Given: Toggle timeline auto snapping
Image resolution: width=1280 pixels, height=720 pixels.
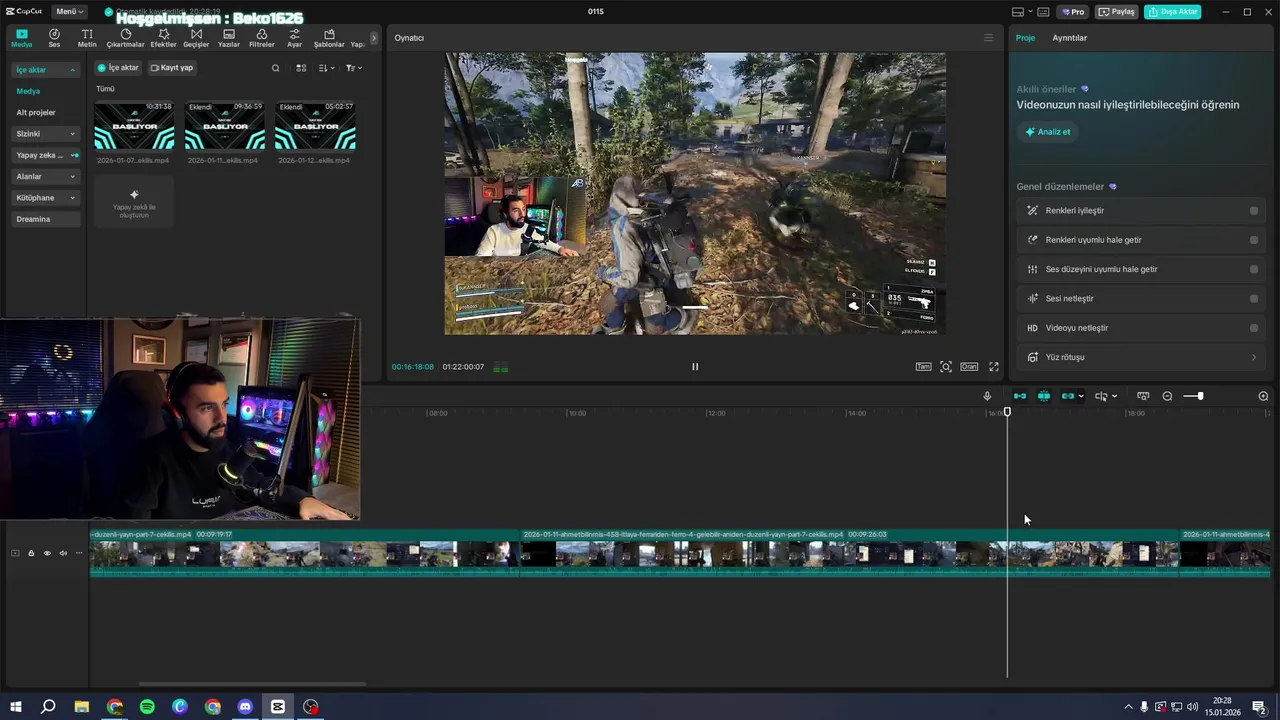Looking at the screenshot, I should click(1044, 396).
